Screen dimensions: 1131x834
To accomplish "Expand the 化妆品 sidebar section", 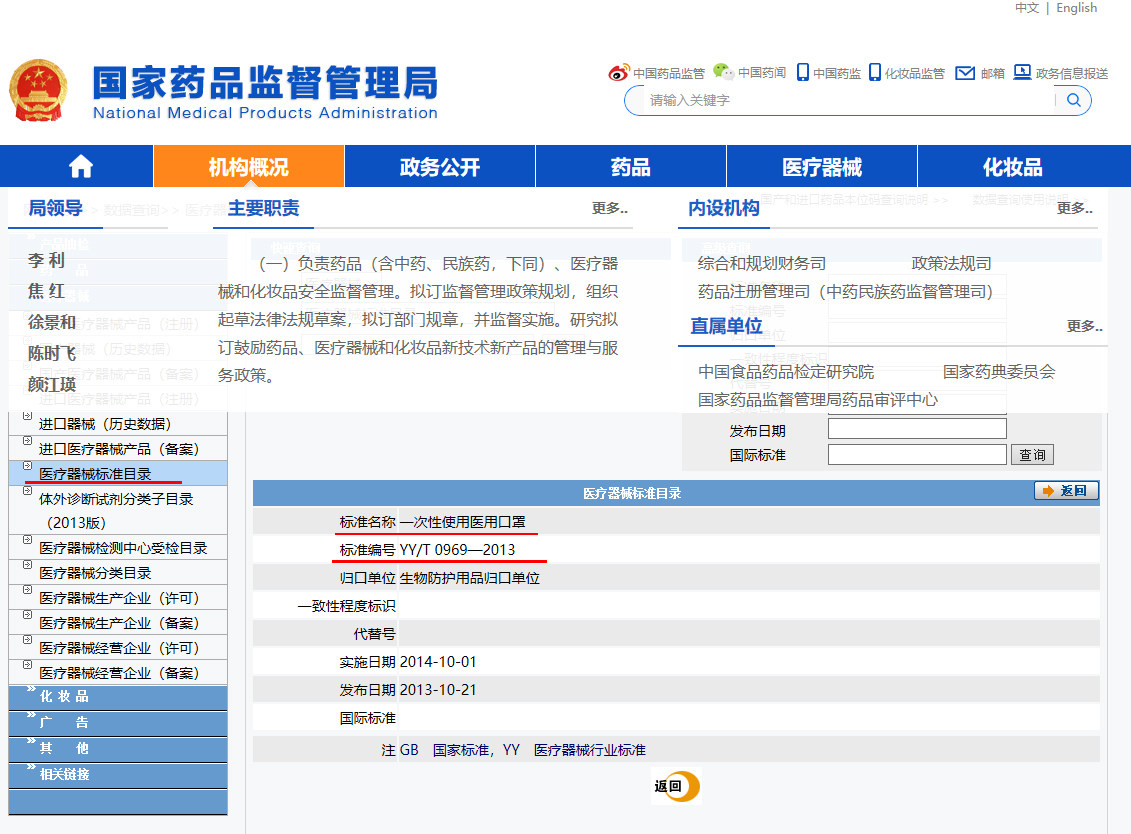I will point(118,697).
